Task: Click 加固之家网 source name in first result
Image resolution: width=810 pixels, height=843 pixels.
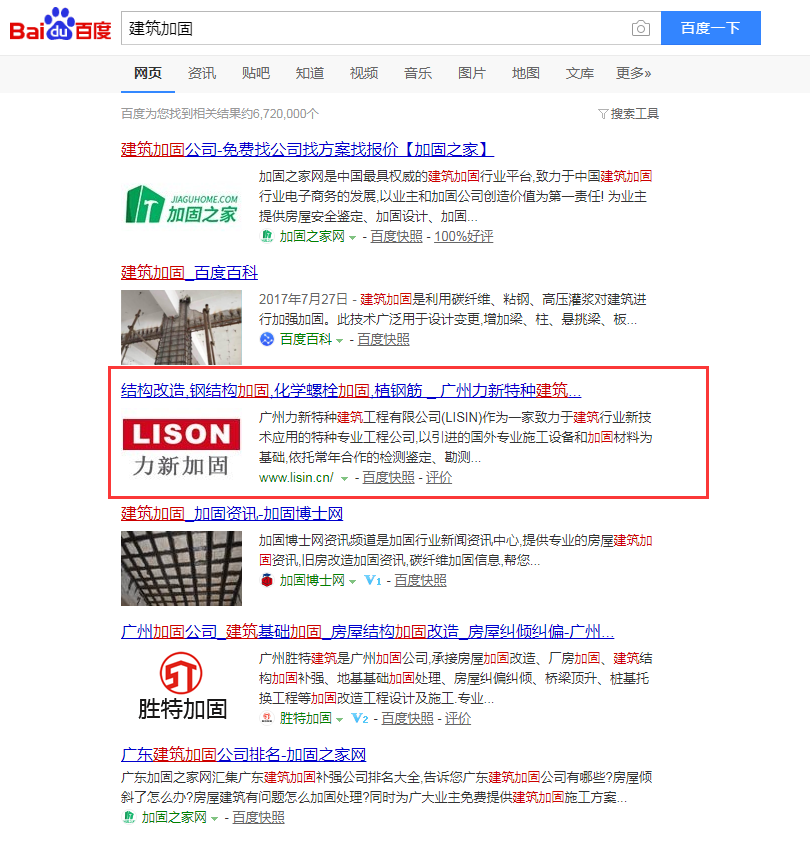Action: click(312, 237)
